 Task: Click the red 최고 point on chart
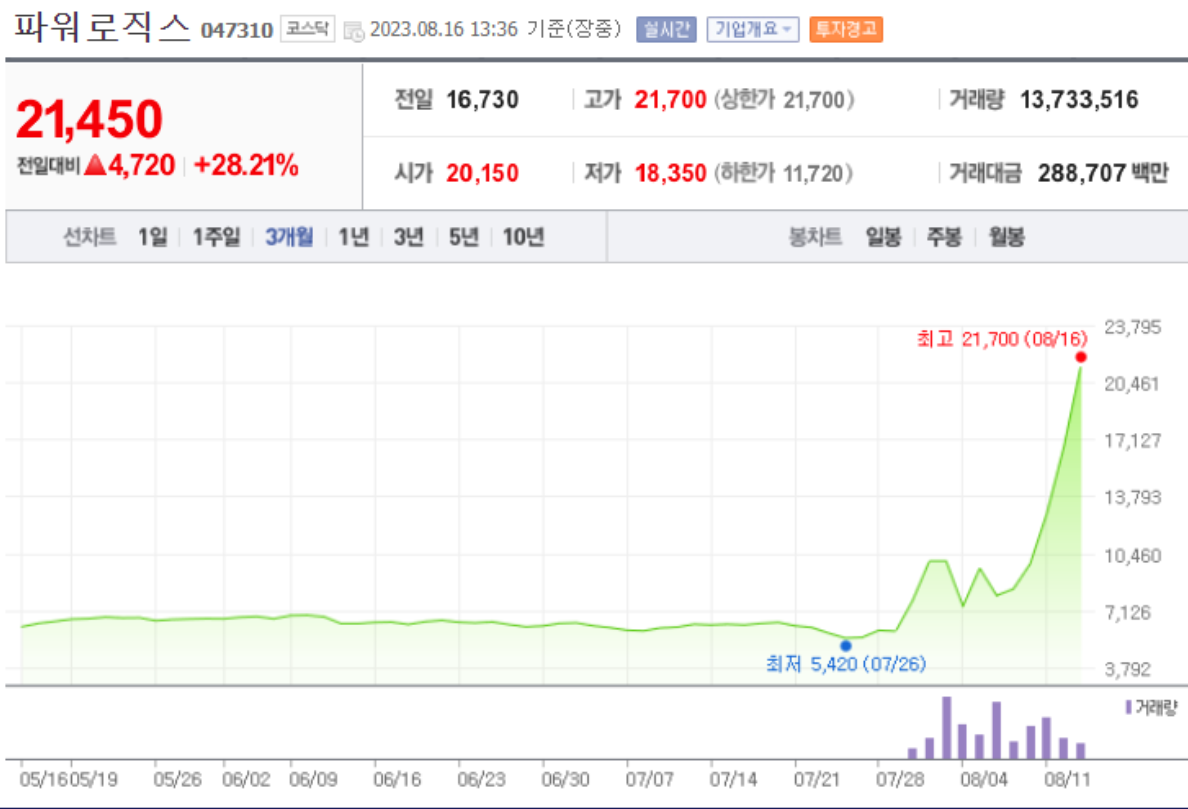1080,357
